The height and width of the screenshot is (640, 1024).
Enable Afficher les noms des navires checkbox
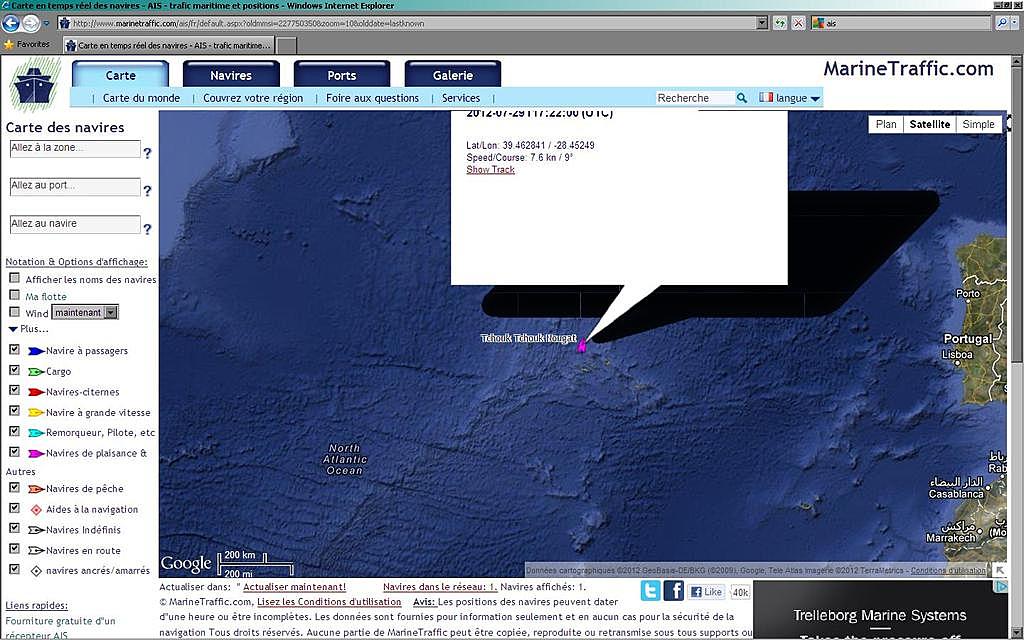click(x=14, y=278)
